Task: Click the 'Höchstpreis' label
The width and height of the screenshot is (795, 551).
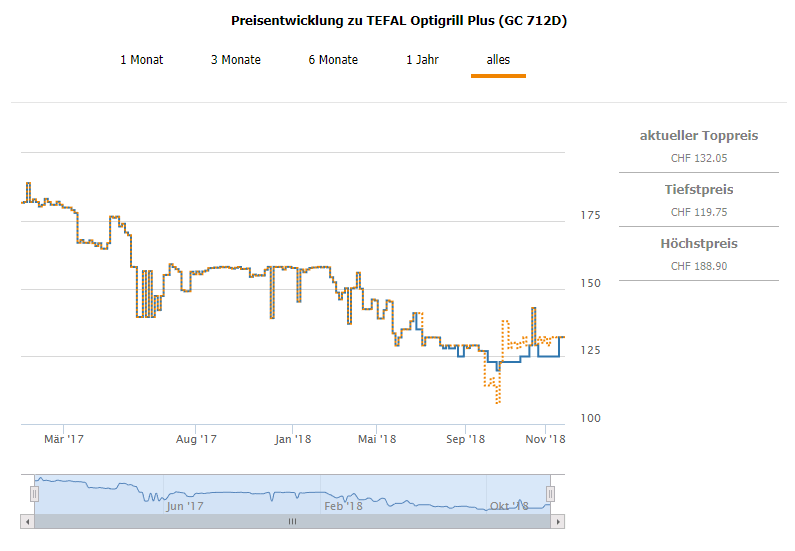Action: [x=699, y=244]
